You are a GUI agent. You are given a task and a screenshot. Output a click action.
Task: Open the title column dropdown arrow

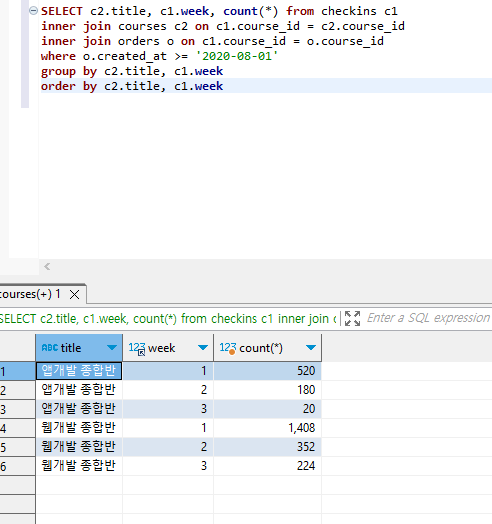(x=112, y=348)
